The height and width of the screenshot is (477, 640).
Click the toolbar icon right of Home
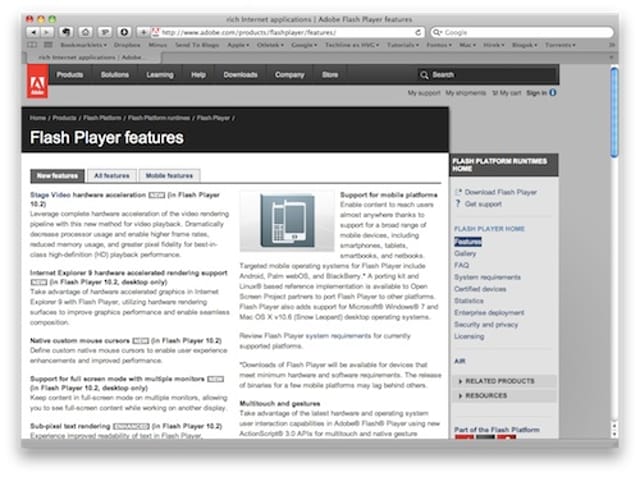tap(105, 32)
